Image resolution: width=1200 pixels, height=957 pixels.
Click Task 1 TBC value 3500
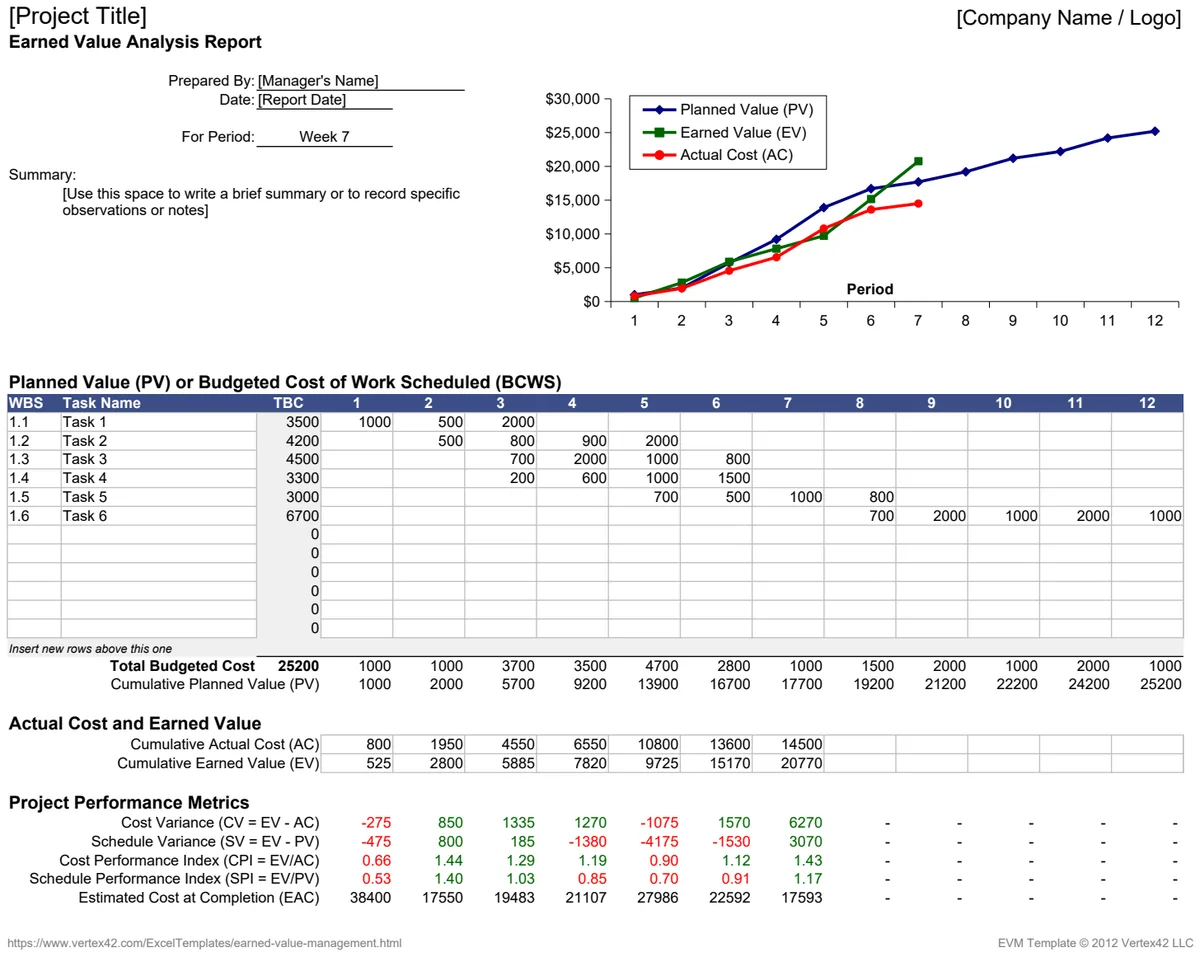289,422
